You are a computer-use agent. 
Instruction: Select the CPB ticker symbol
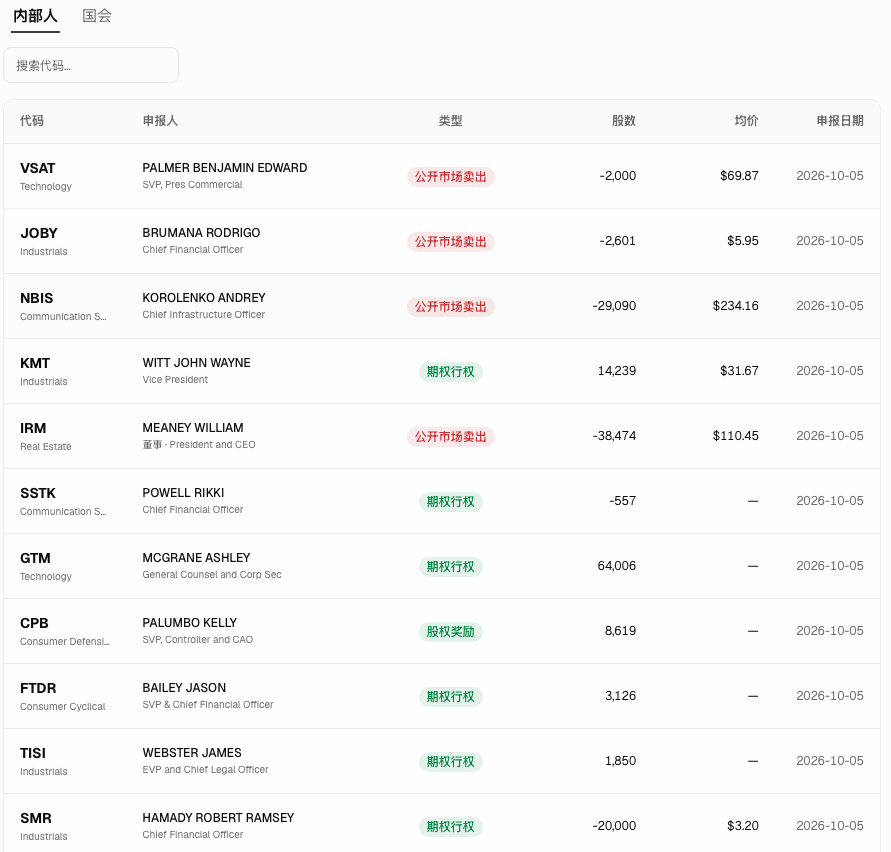point(34,623)
